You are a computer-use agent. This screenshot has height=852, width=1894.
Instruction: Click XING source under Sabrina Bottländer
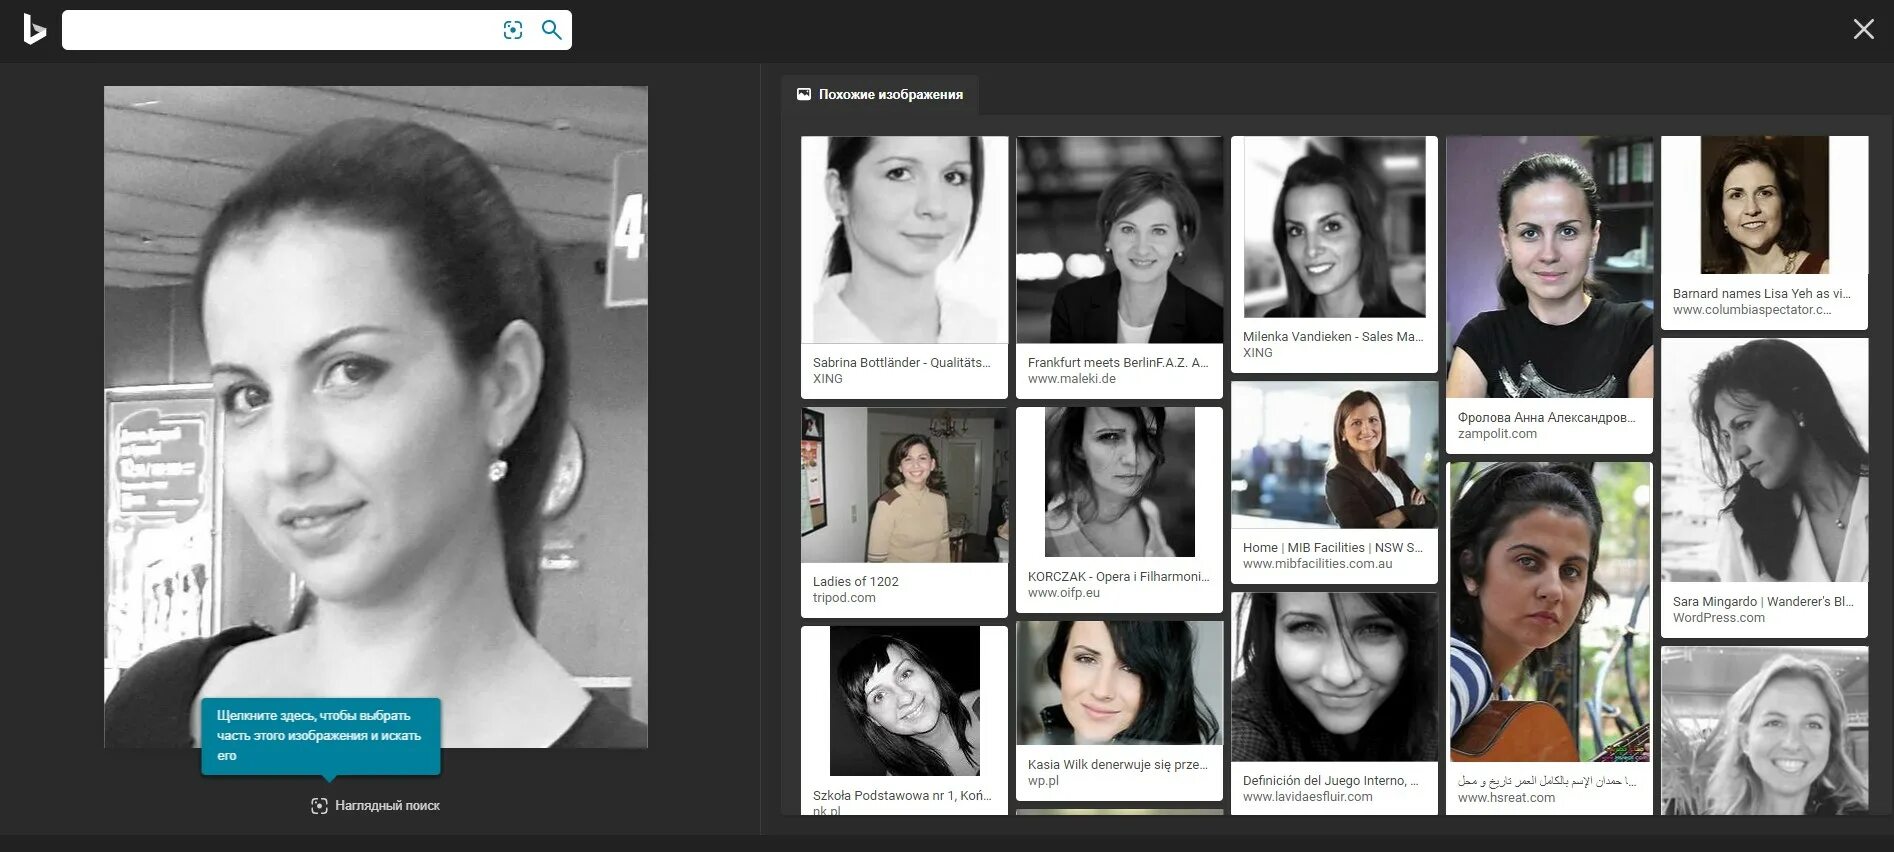[827, 378]
